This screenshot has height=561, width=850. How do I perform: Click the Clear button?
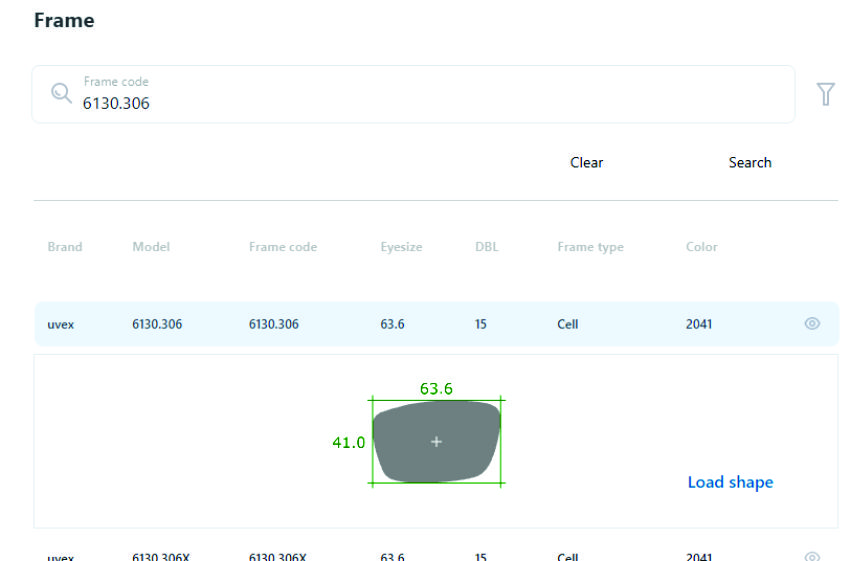pyautogui.click(x=586, y=162)
